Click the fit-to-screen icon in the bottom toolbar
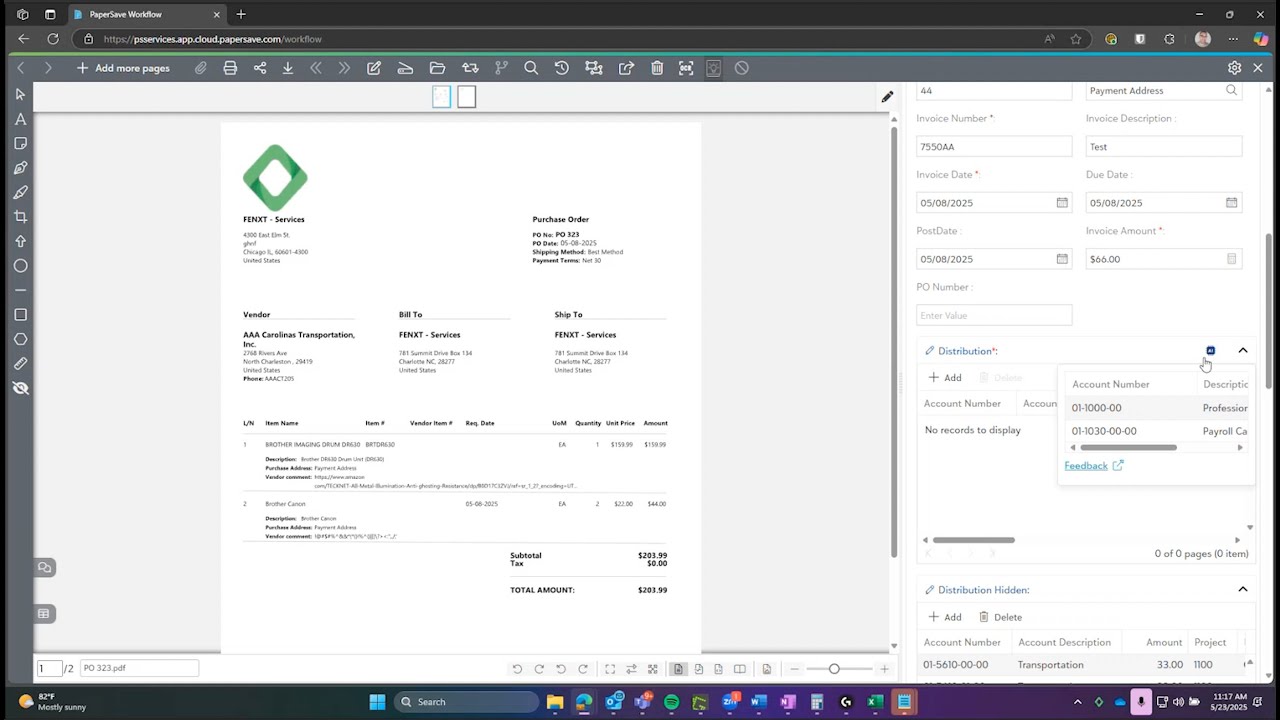The height and width of the screenshot is (720, 1280). [610, 669]
